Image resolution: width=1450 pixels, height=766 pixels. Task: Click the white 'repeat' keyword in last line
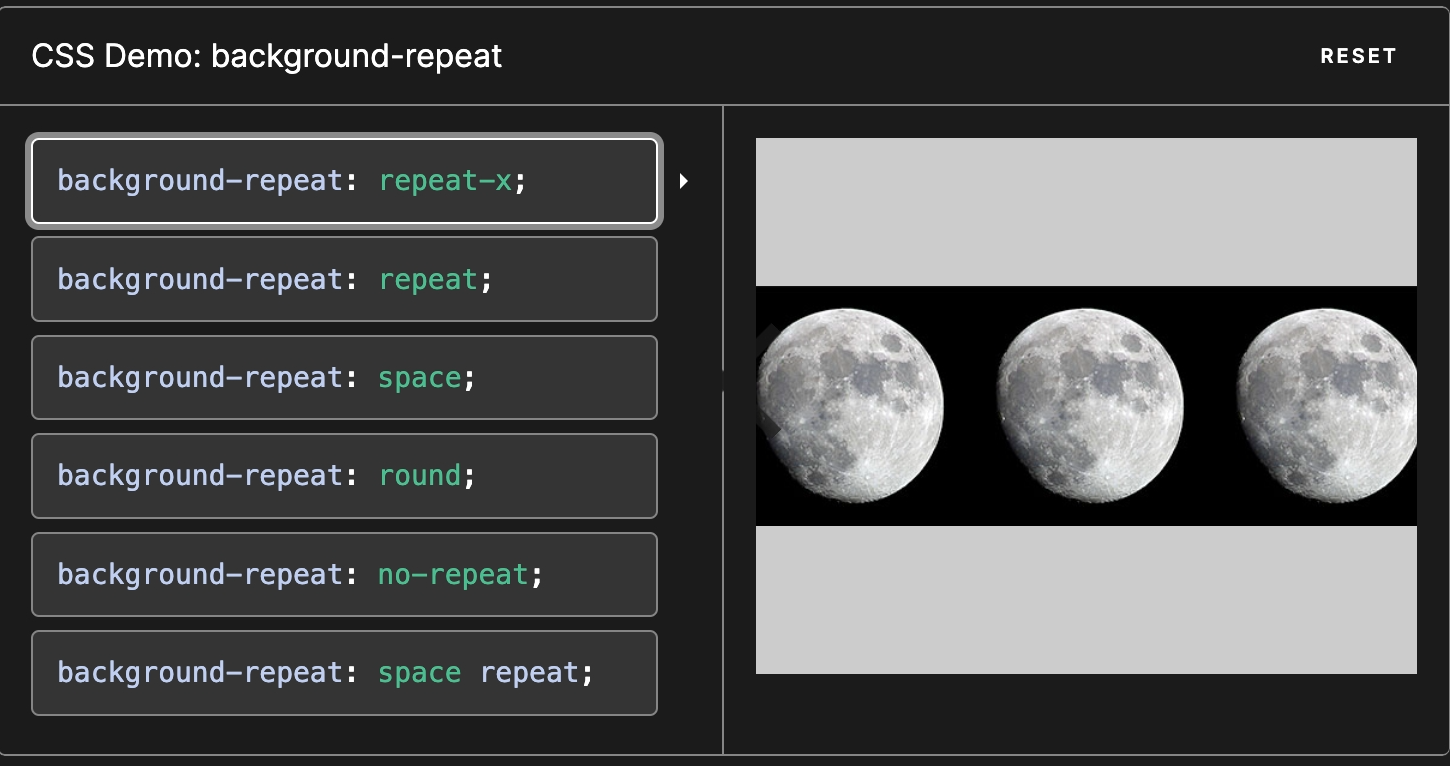[x=529, y=673]
